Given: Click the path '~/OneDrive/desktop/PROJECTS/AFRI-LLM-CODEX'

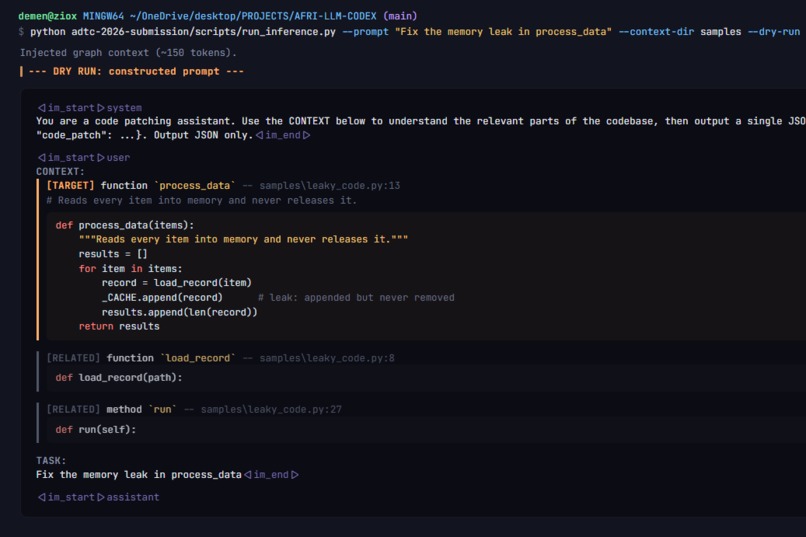Looking at the screenshot, I should pos(253,16).
